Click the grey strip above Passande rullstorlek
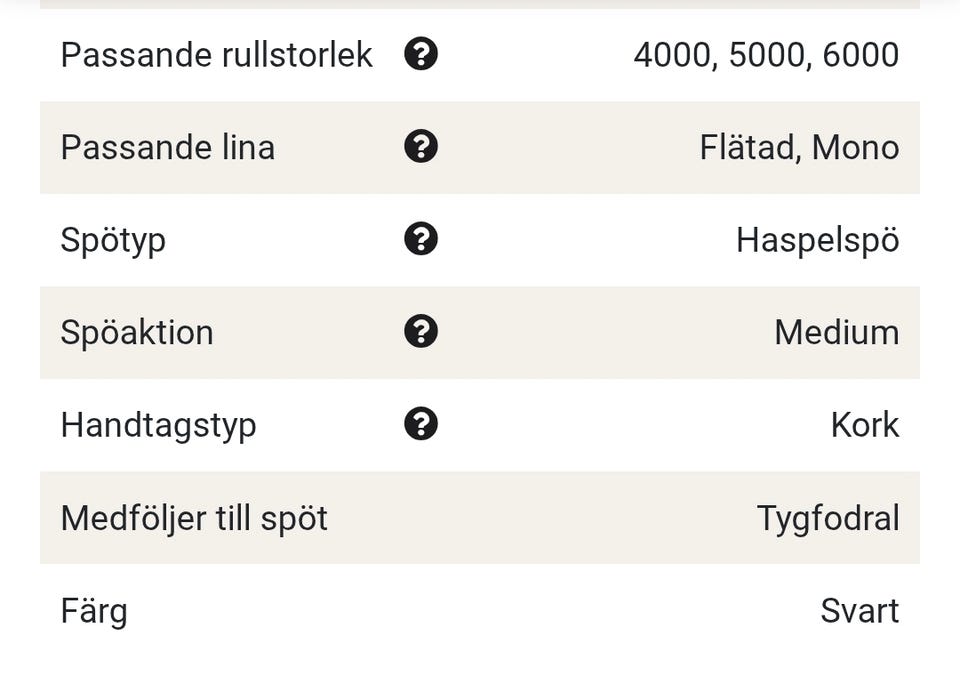 480,4
